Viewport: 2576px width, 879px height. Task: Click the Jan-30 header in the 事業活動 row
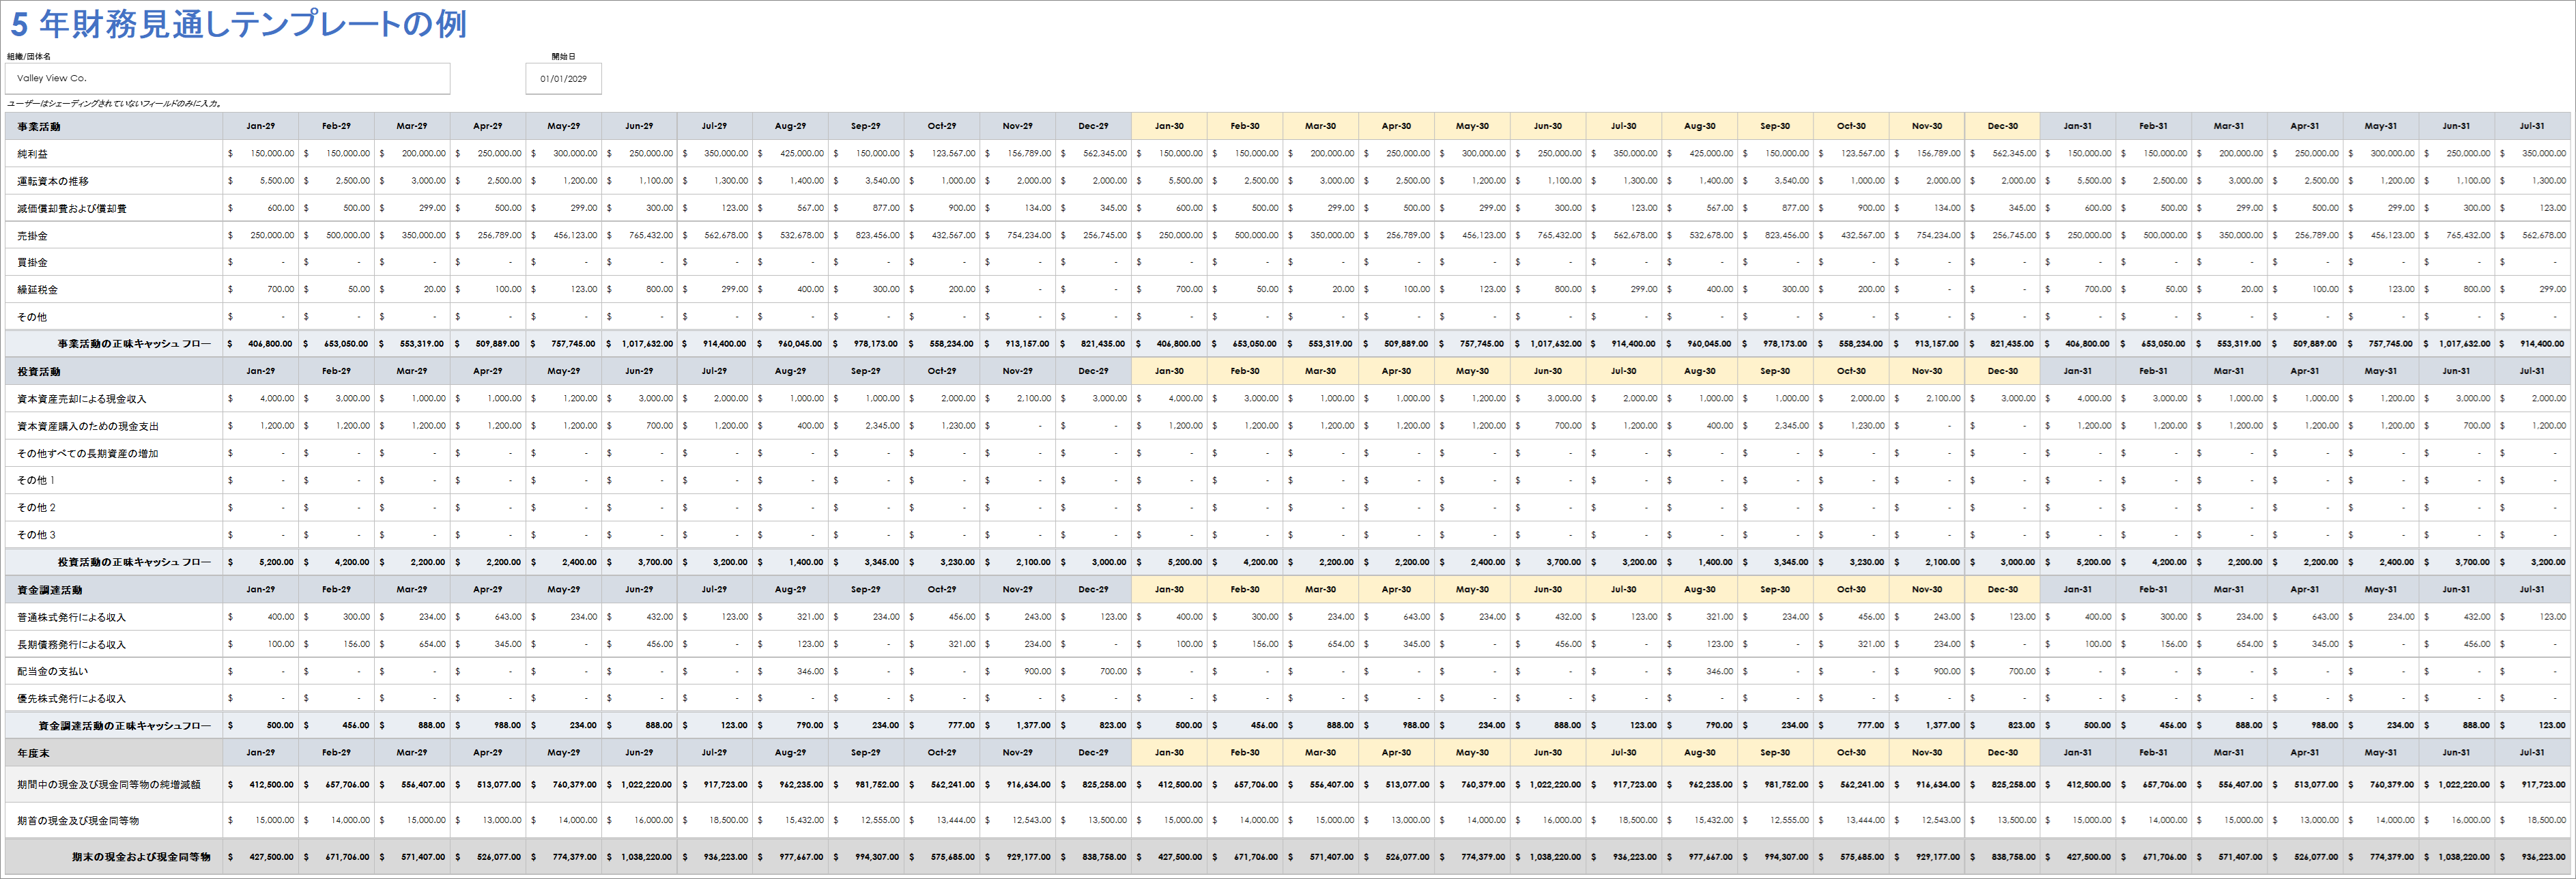point(1169,126)
